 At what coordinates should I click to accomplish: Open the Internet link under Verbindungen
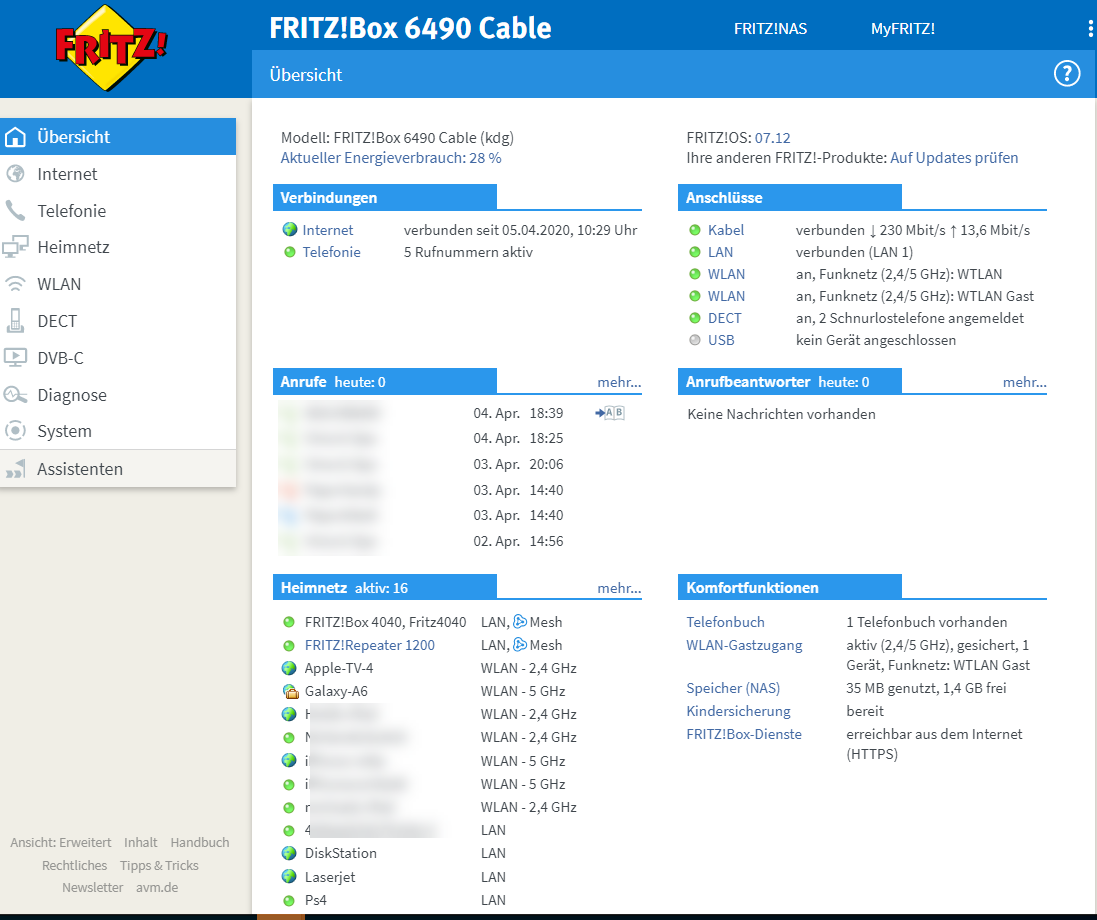coord(327,229)
